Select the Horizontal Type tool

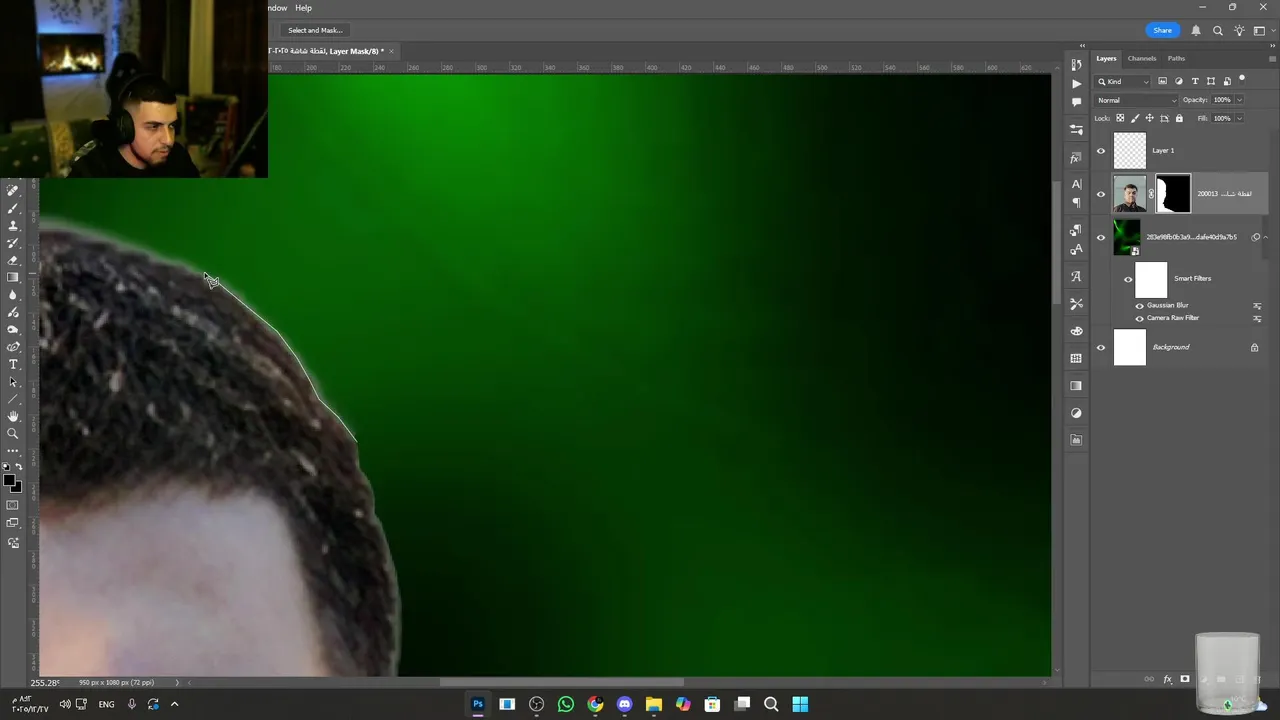13,364
